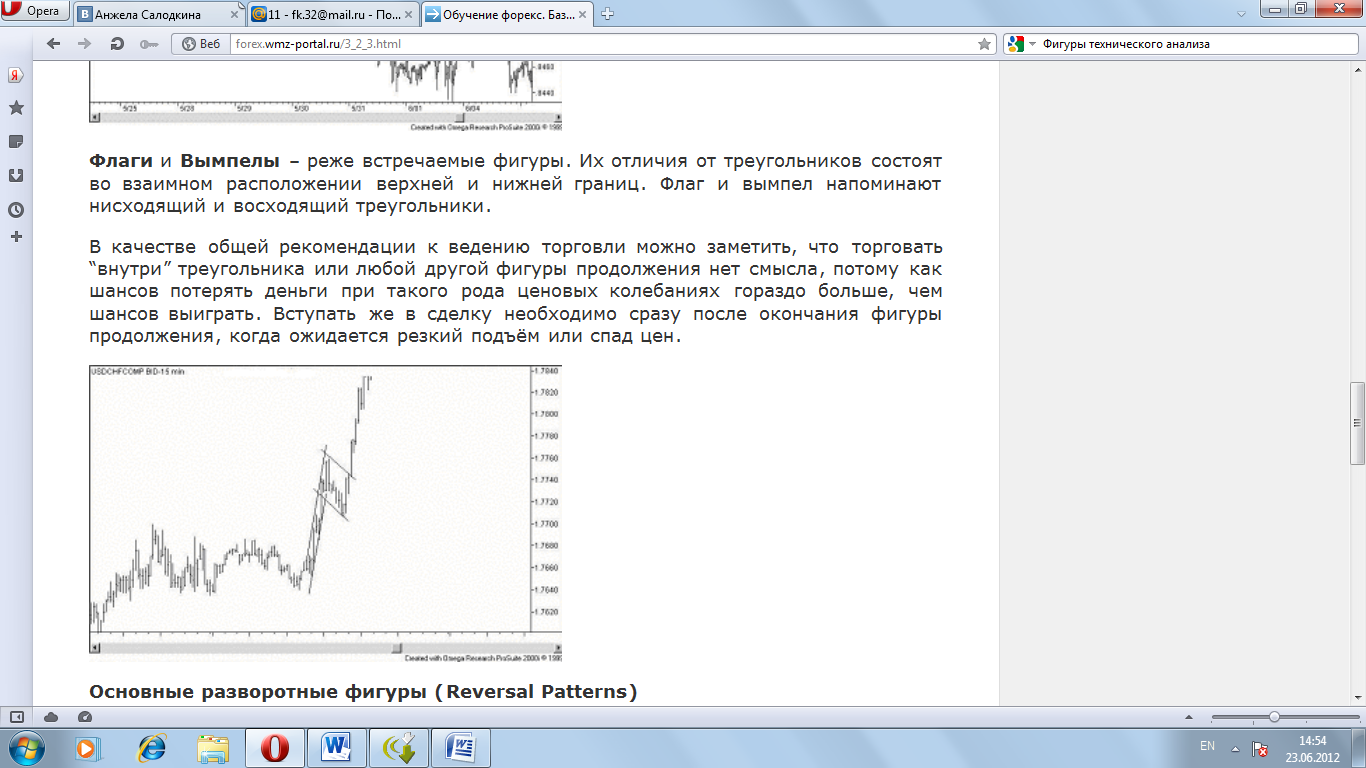This screenshot has width=1366, height=768.
Task: Click the heading Основные разворотные фигуры (Reversal Patterns)
Action: [363, 691]
